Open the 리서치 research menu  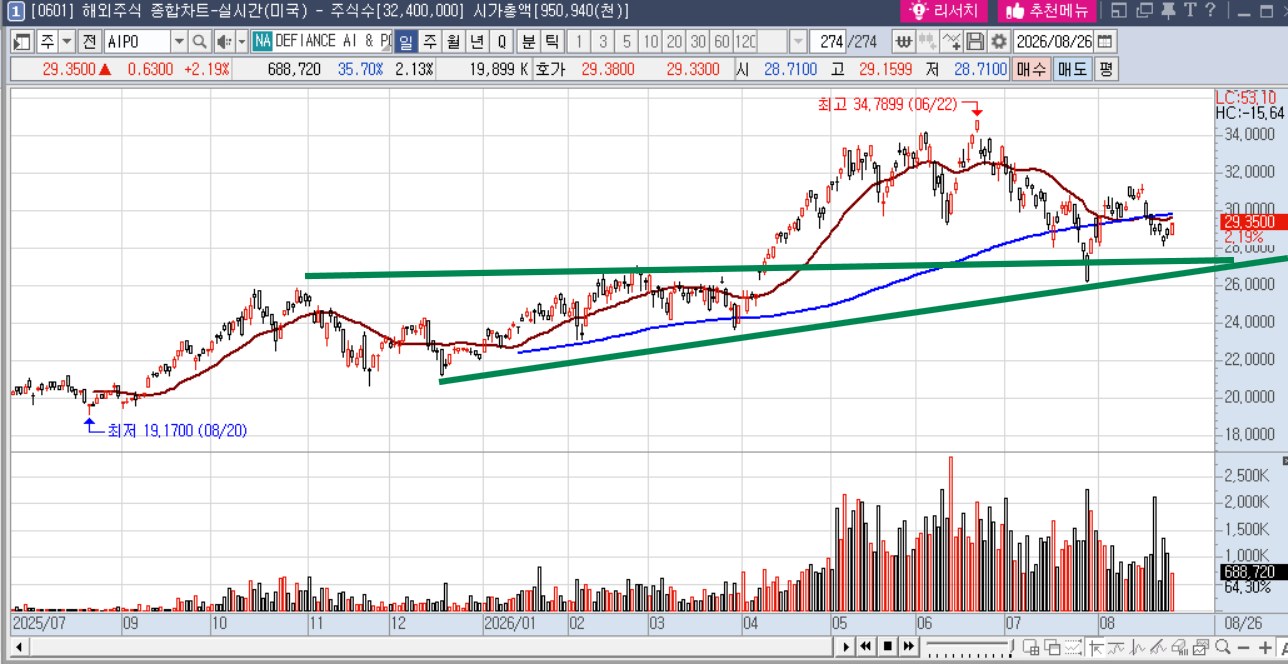point(944,11)
